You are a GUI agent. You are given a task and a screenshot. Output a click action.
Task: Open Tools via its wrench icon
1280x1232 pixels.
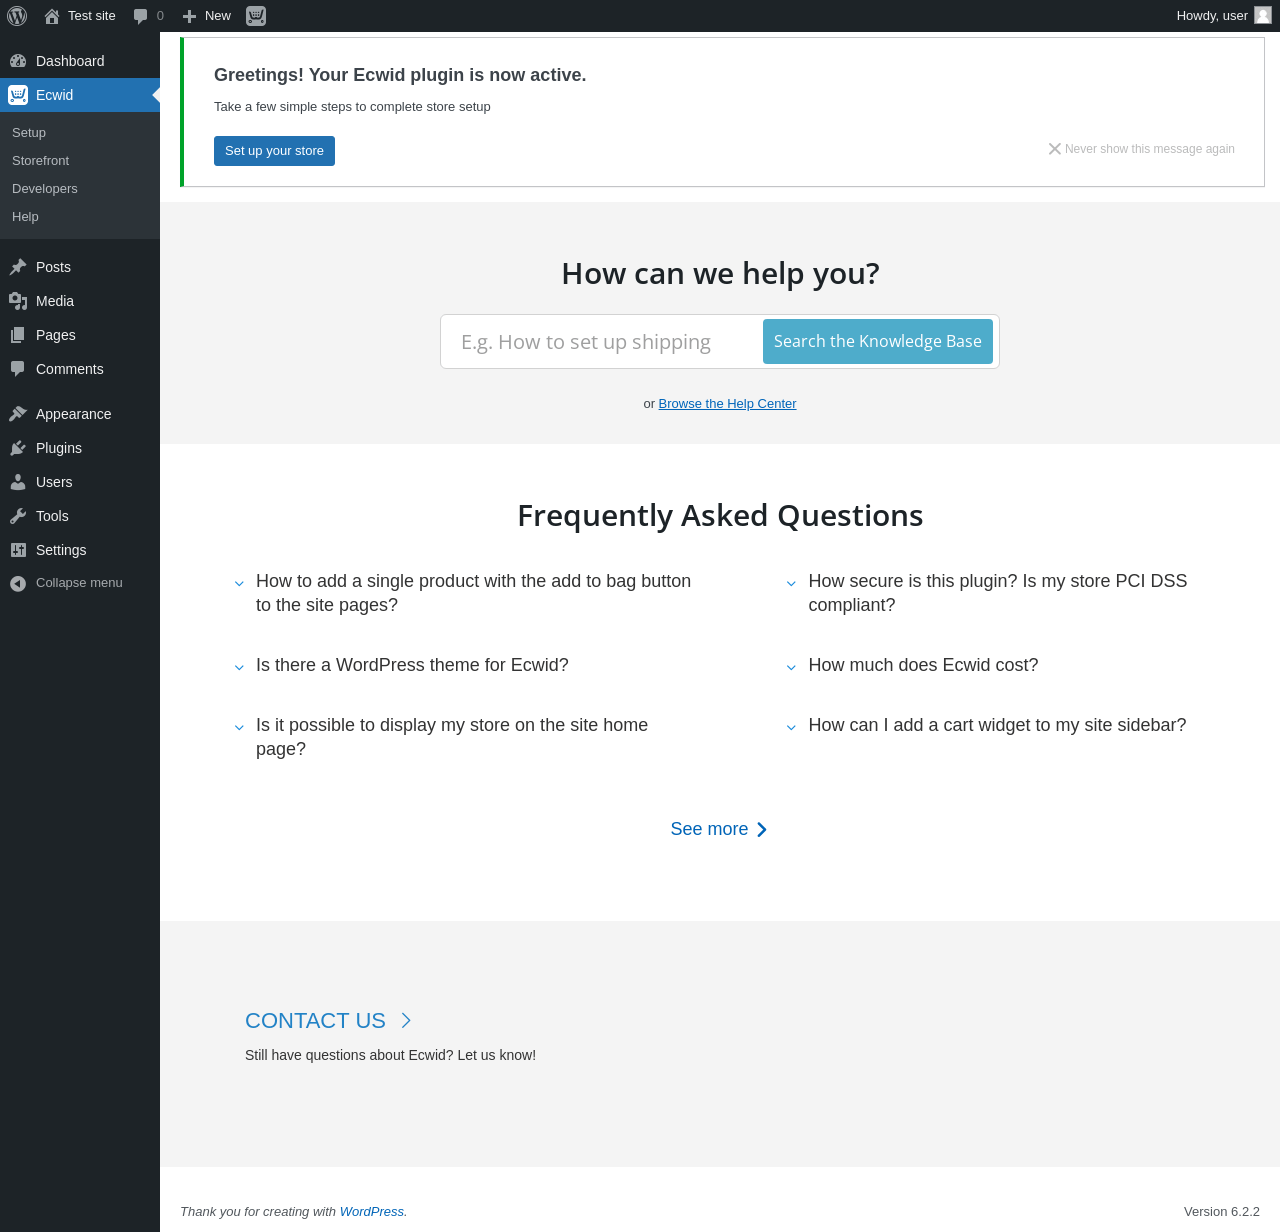pyautogui.click(x=18, y=516)
